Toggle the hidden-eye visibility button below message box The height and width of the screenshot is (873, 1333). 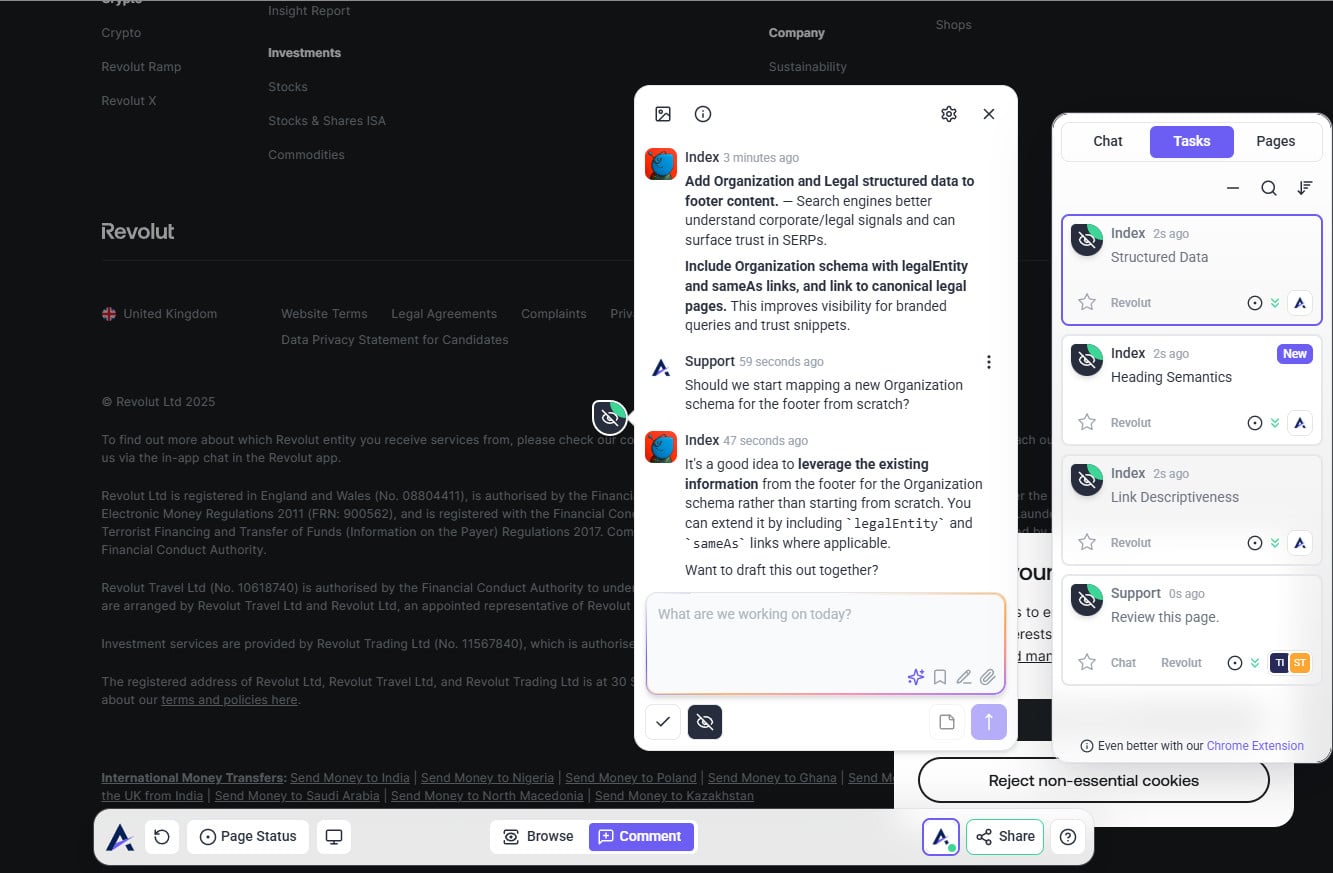(705, 722)
